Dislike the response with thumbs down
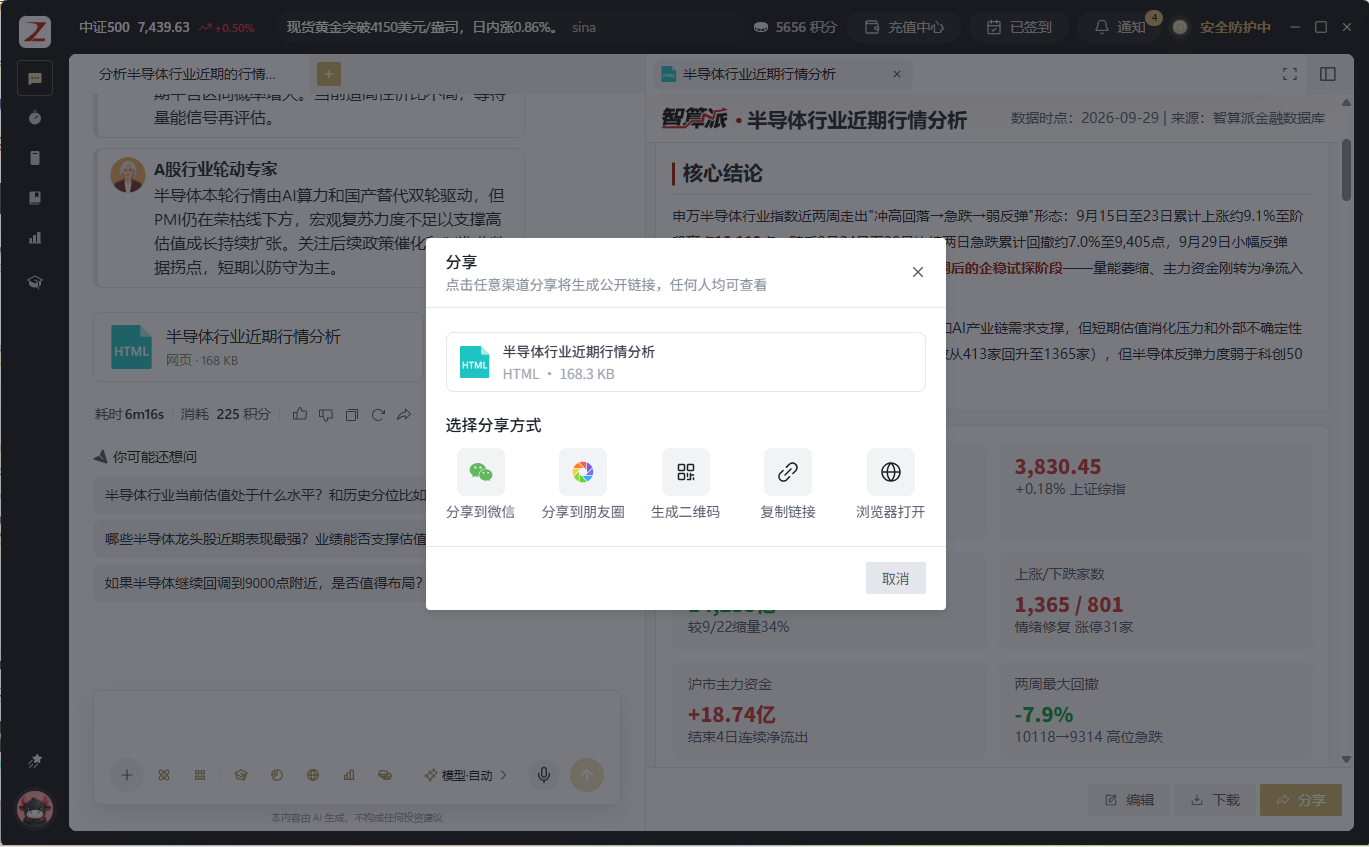 click(x=326, y=414)
